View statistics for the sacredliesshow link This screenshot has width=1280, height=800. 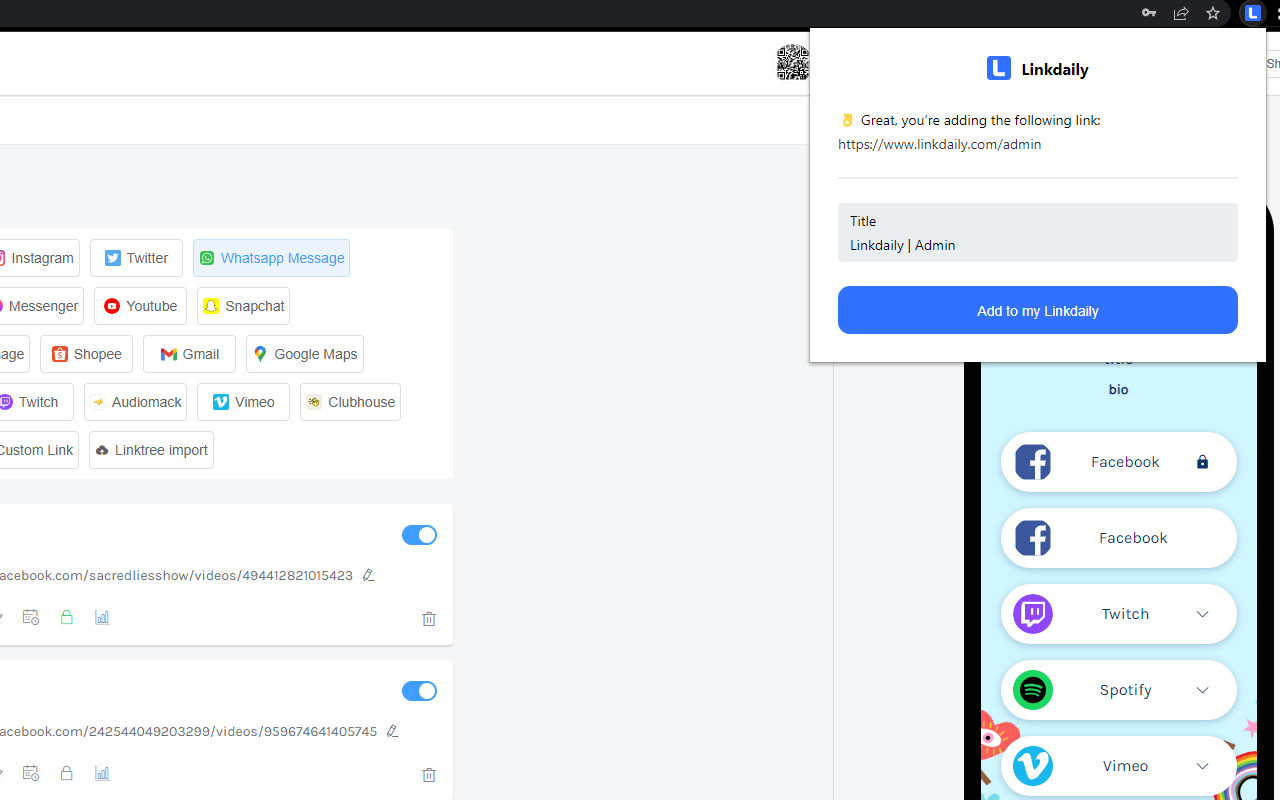(102, 617)
